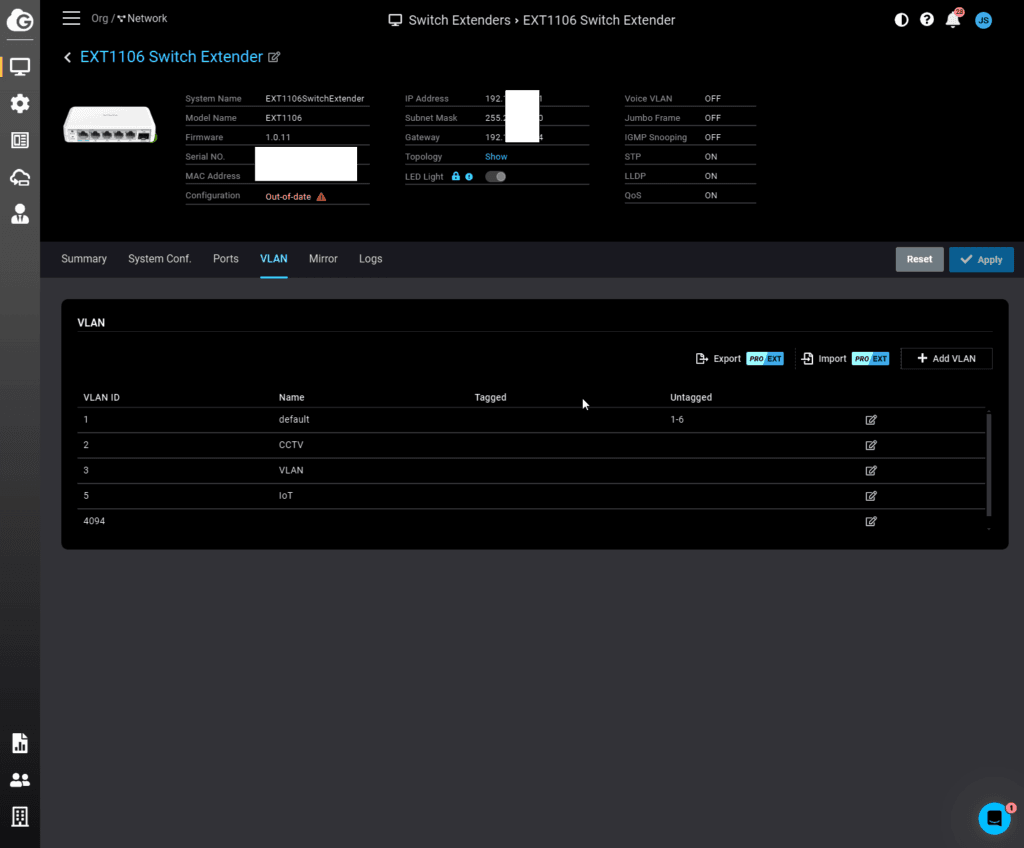Toggle the LED Light switch
The width and height of the screenshot is (1024, 848).
(x=495, y=176)
